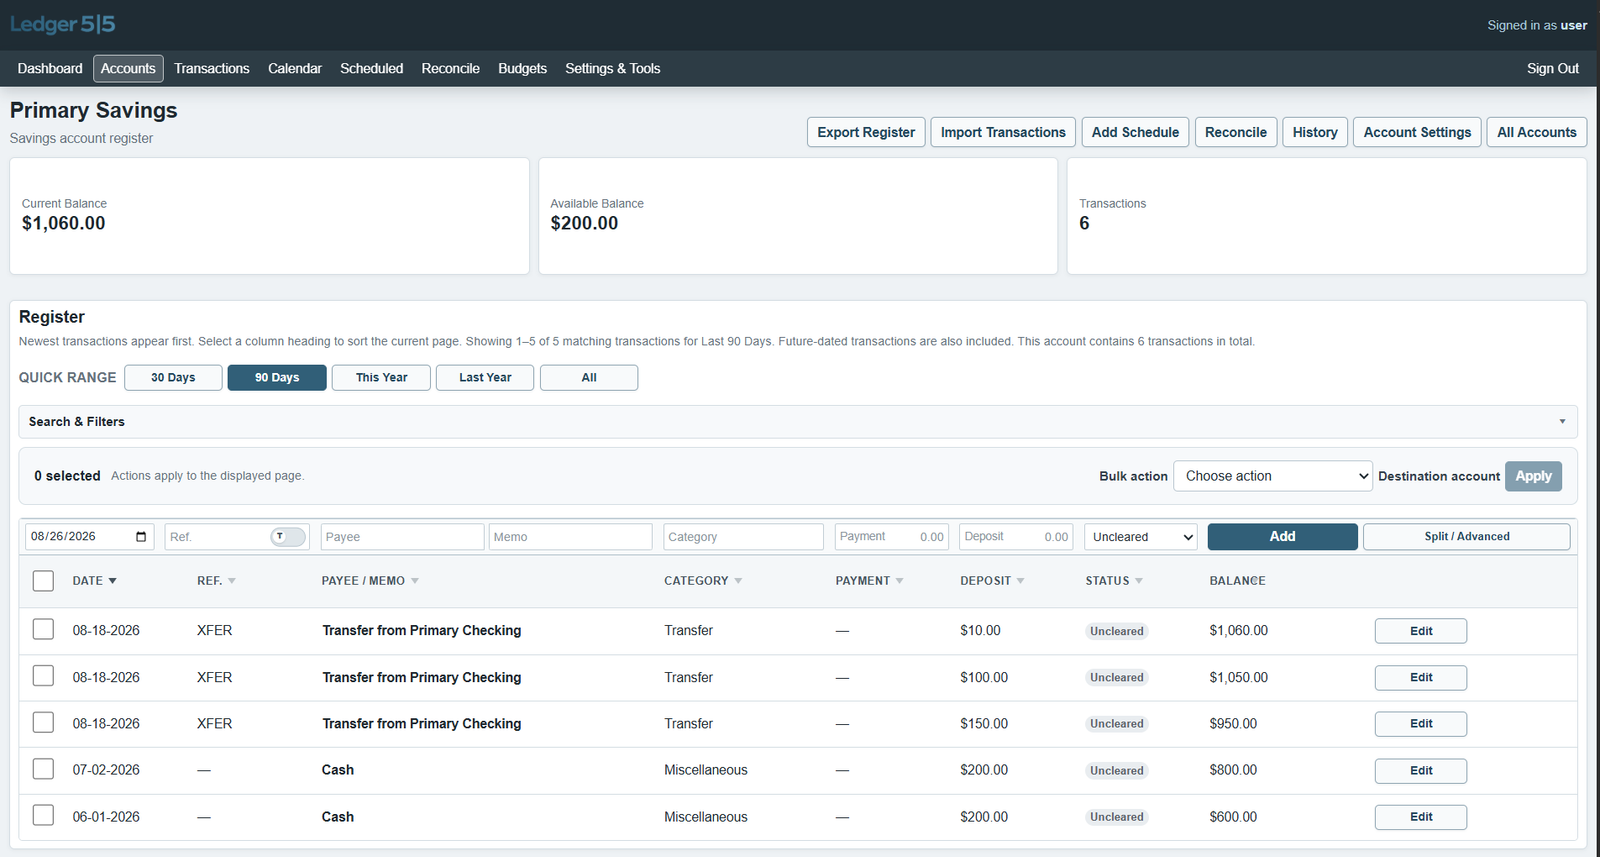This screenshot has width=1600, height=857.
Task: Toggle the Ref. T switch
Action: [x=288, y=537]
